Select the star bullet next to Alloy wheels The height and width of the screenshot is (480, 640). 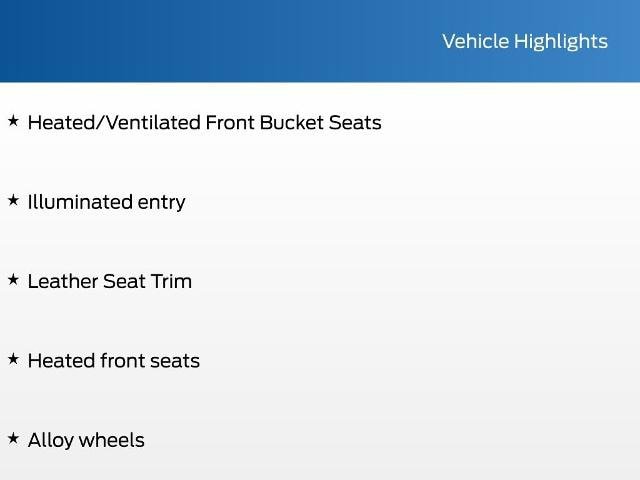(13, 438)
